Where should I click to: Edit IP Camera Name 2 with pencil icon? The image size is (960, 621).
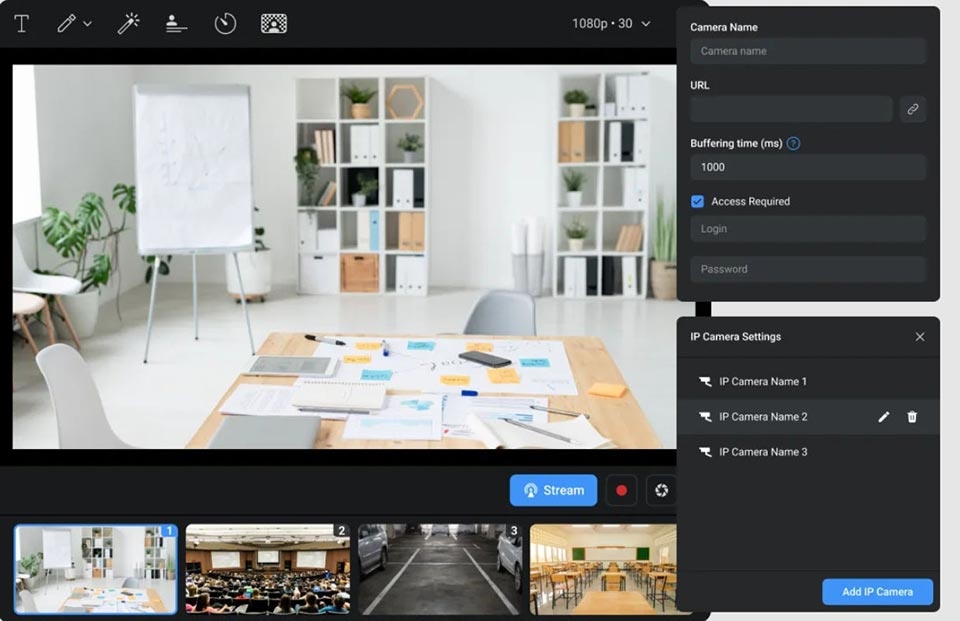tap(883, 417)
